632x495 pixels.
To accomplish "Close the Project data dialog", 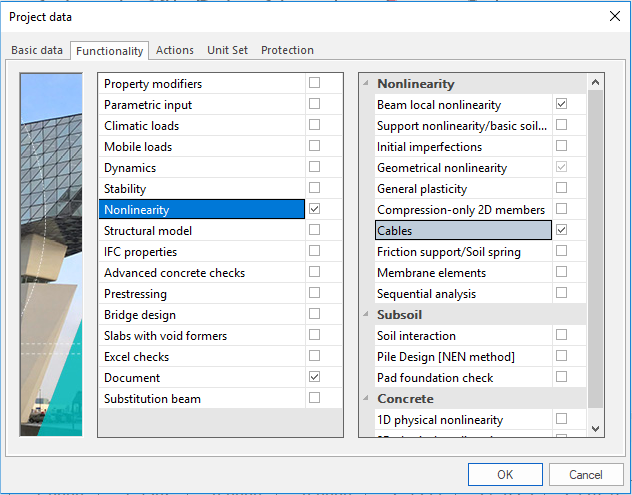I will [613, 16].
